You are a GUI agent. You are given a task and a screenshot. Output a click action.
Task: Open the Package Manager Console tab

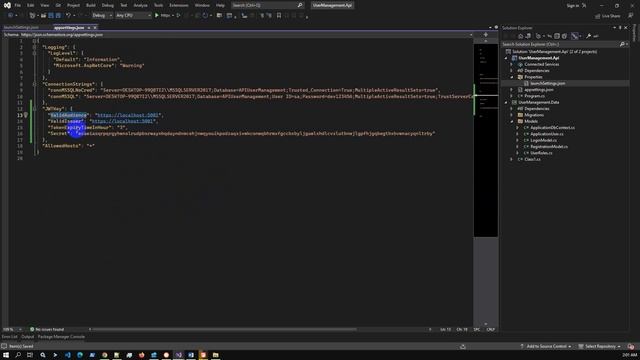pyautogui.click(x=61, y=337)
